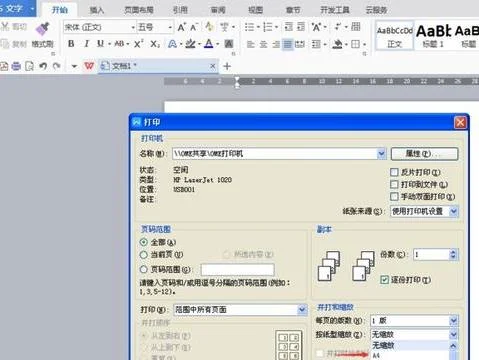Apply Superscript X² formatting
Viewport: 479px width, 360px height.
click(x=139, y=44)
